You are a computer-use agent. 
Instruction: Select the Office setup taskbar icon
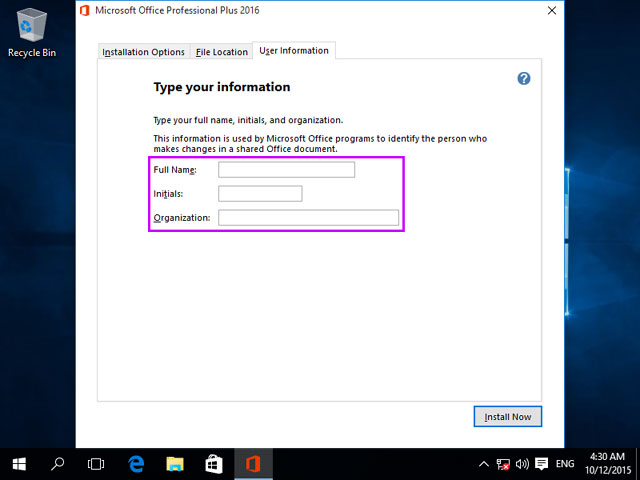(253, 464)
